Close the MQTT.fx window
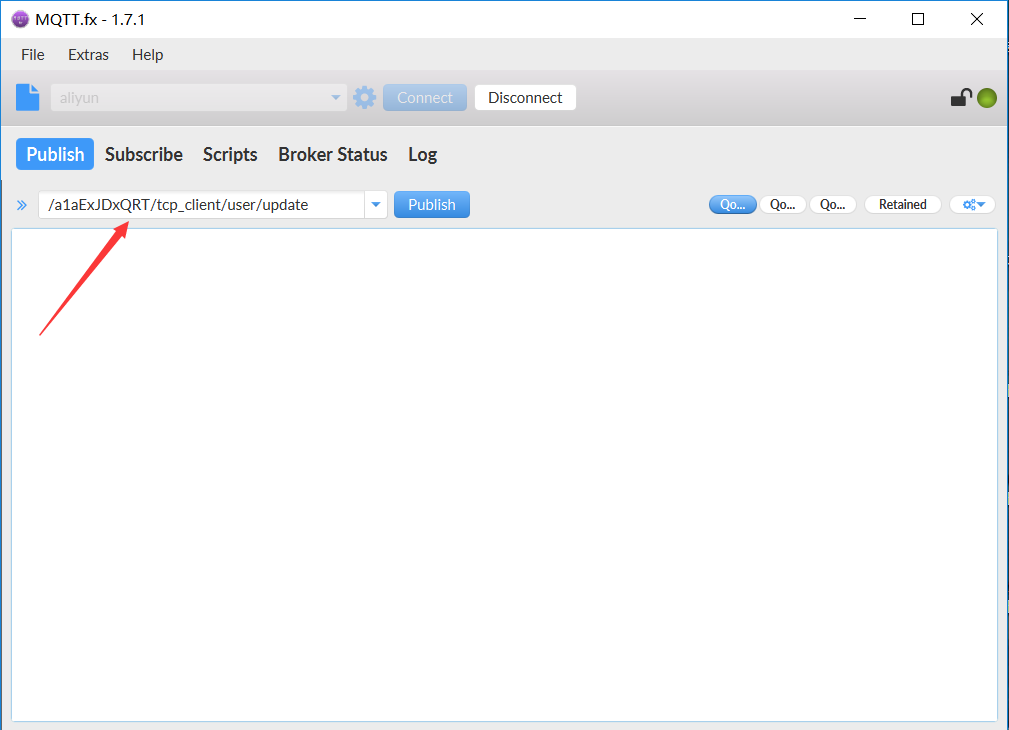Screen dimensions: 1009x730 pos(977,19)
